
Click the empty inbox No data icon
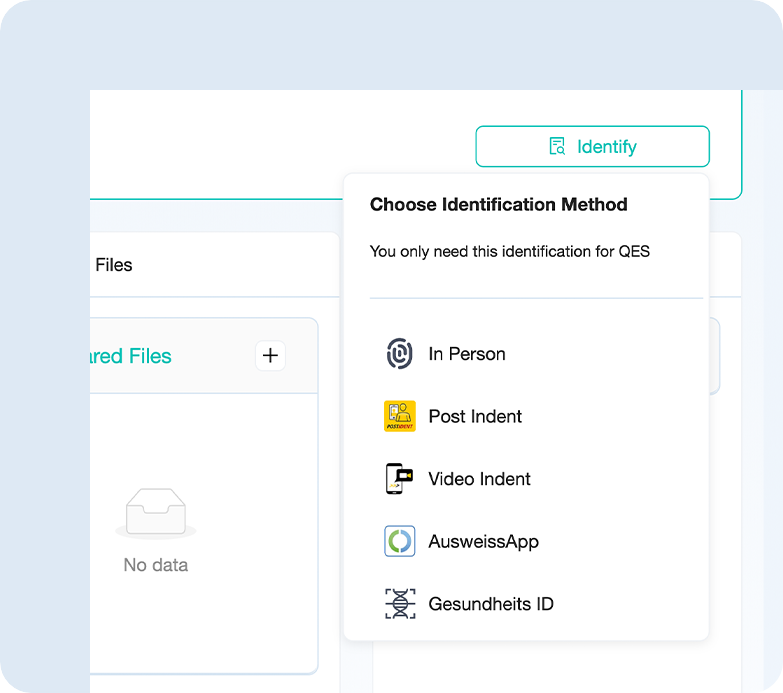pos(155,514)
